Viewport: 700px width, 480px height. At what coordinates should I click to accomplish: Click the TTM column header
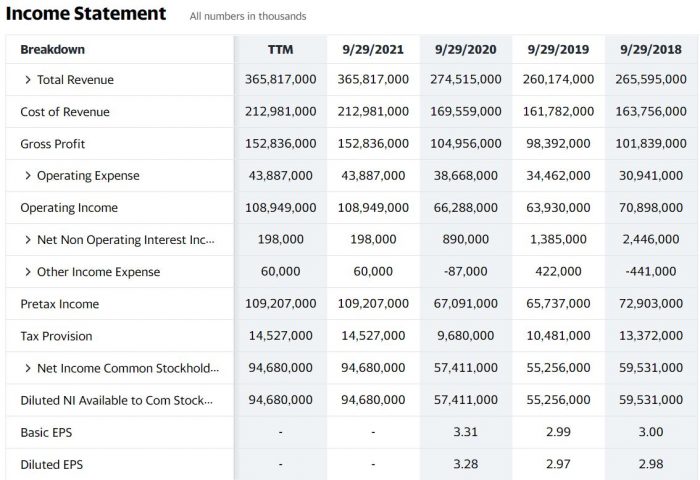point(280,49)
